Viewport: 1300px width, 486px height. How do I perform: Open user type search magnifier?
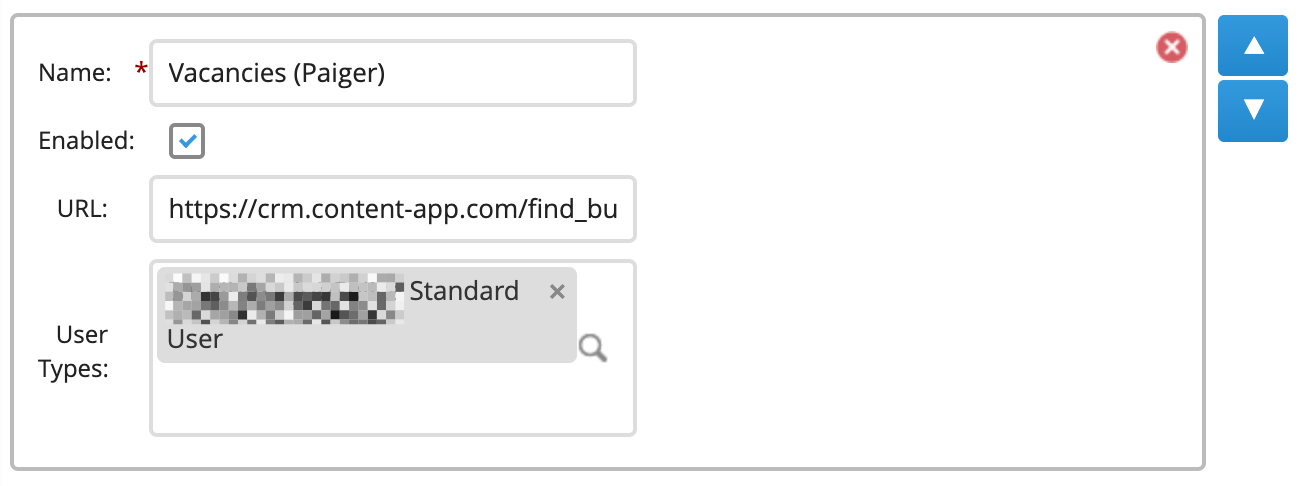593,348
